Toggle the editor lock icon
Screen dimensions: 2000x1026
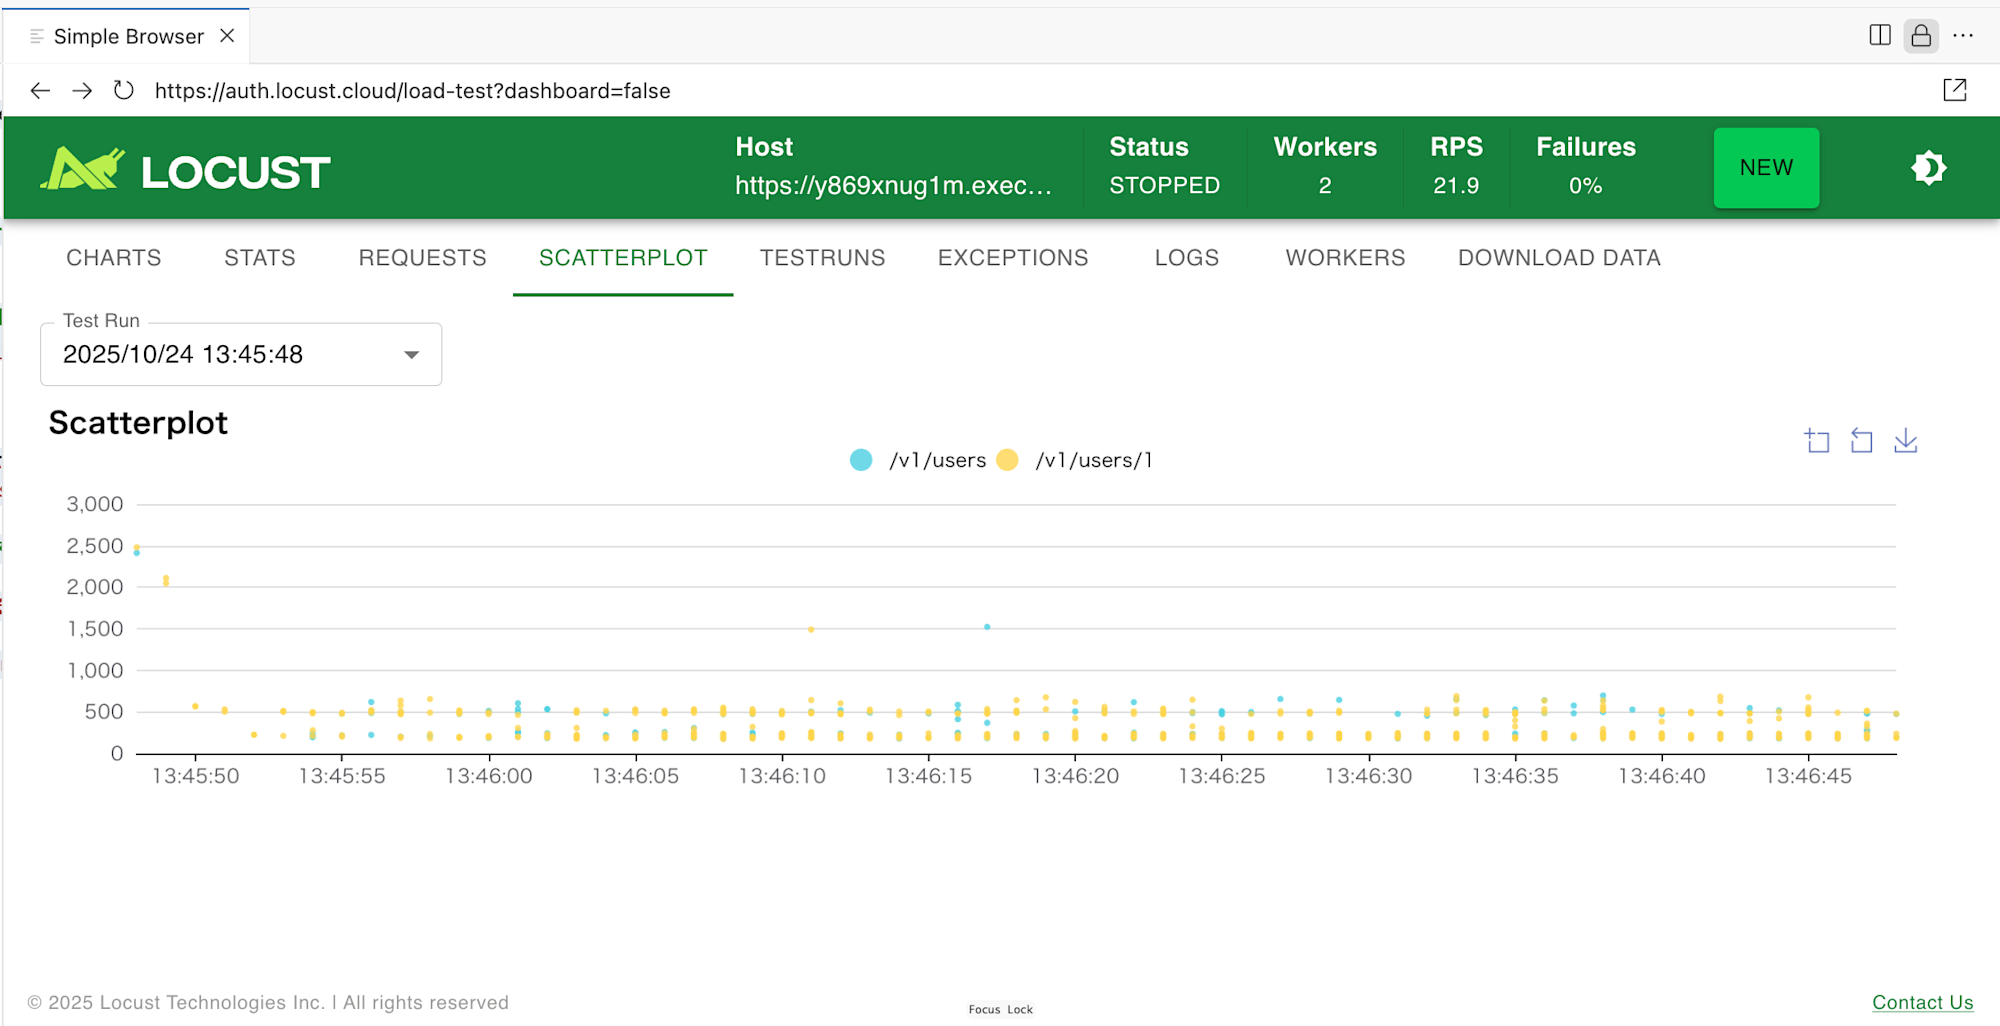point(1920,36)
